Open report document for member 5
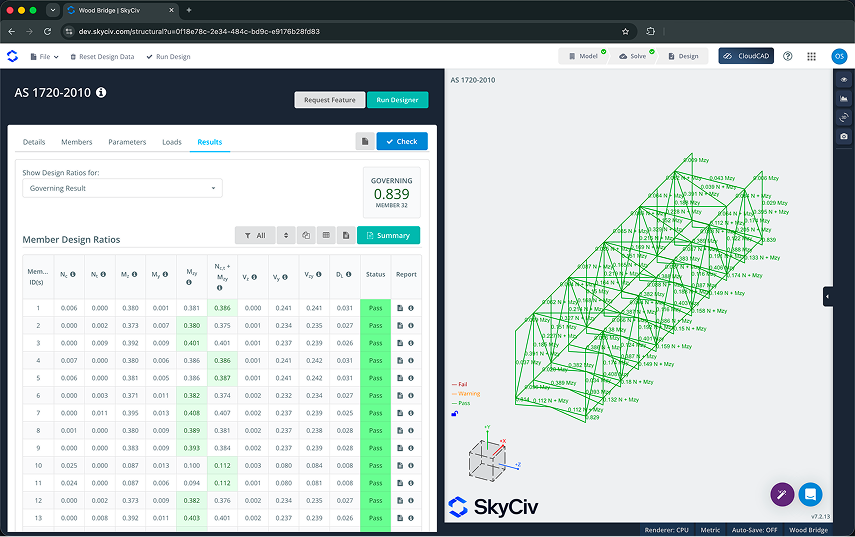855x537 pixels. [400, 378]
